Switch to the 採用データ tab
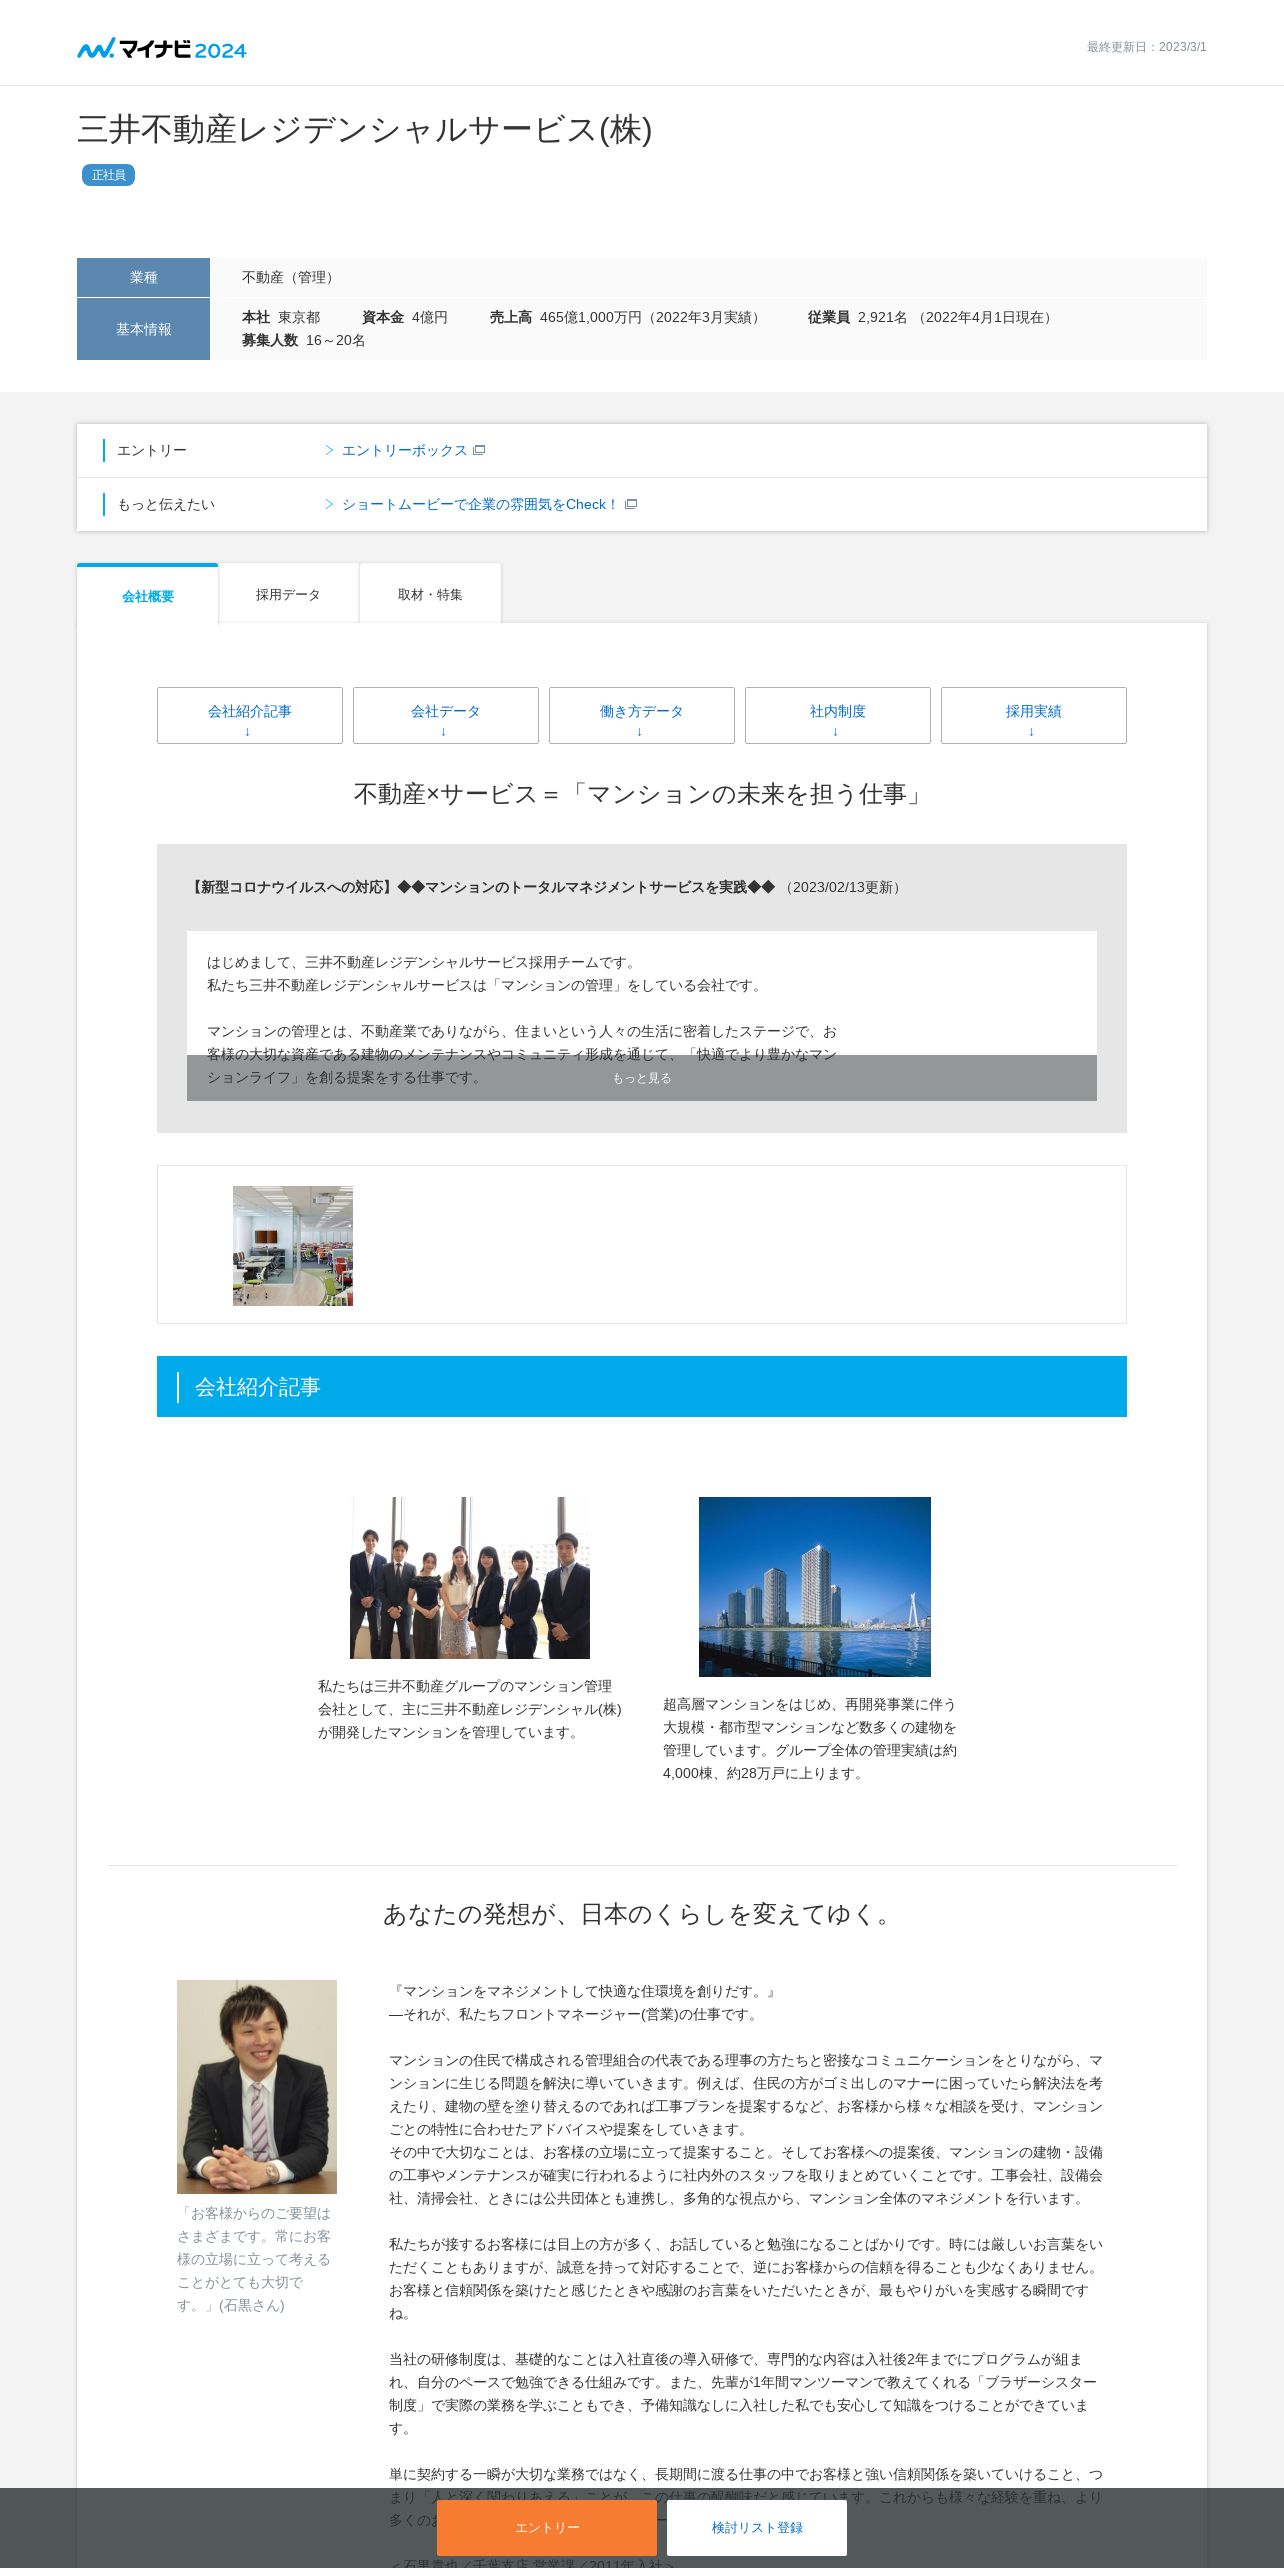 (x=288, y=594)
